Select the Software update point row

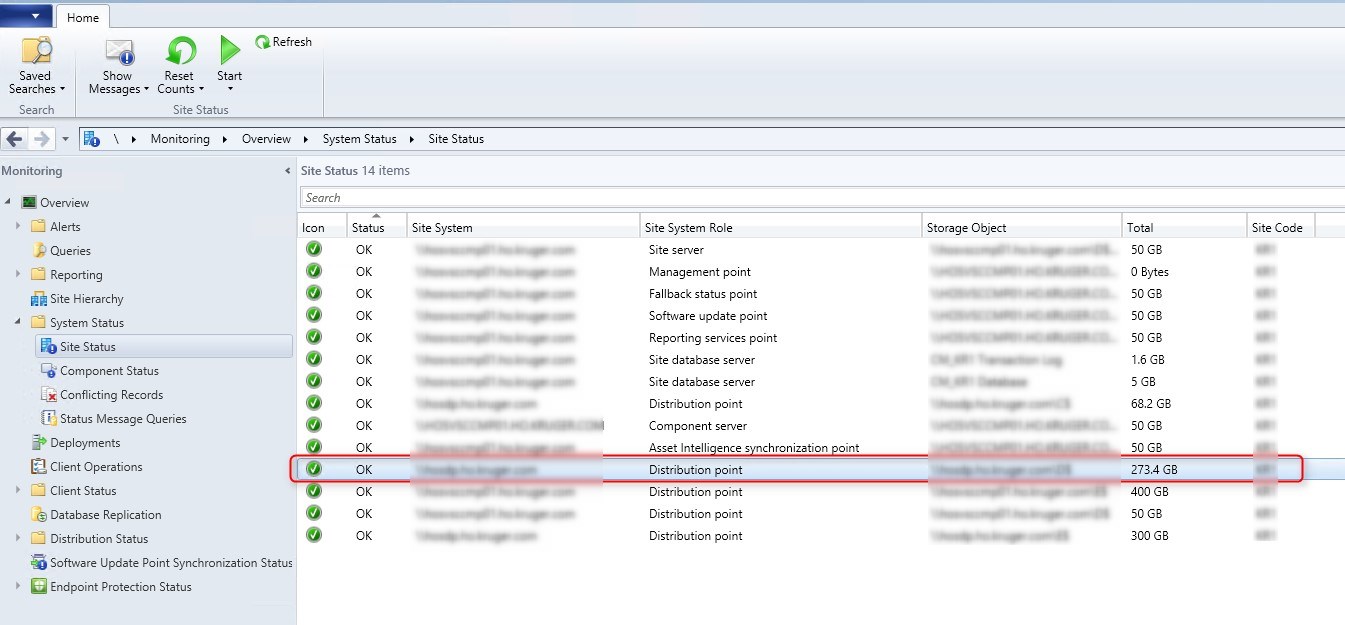[x=822, y=316]
